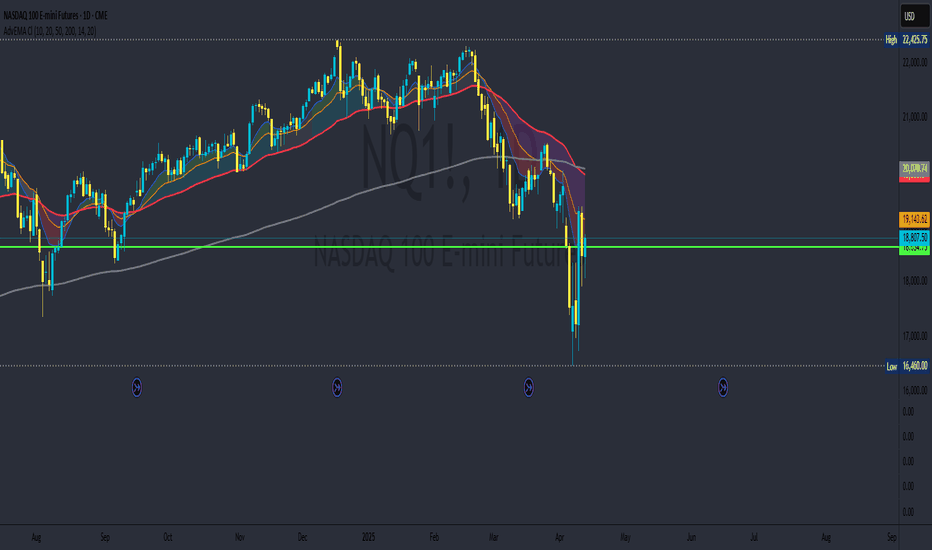932x550 pixels.
Task: Click the event marker icon below mid-June
Action: 723,388
